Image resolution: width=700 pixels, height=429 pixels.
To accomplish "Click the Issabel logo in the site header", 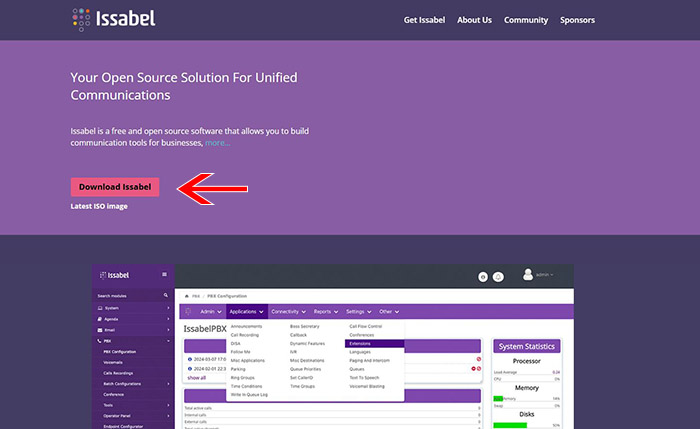I will tap(114, 20).
